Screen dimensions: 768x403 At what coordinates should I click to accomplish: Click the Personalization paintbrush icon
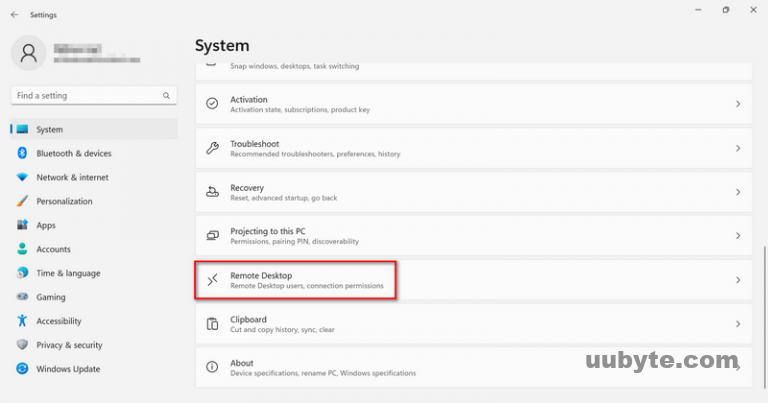click(22, 201)
